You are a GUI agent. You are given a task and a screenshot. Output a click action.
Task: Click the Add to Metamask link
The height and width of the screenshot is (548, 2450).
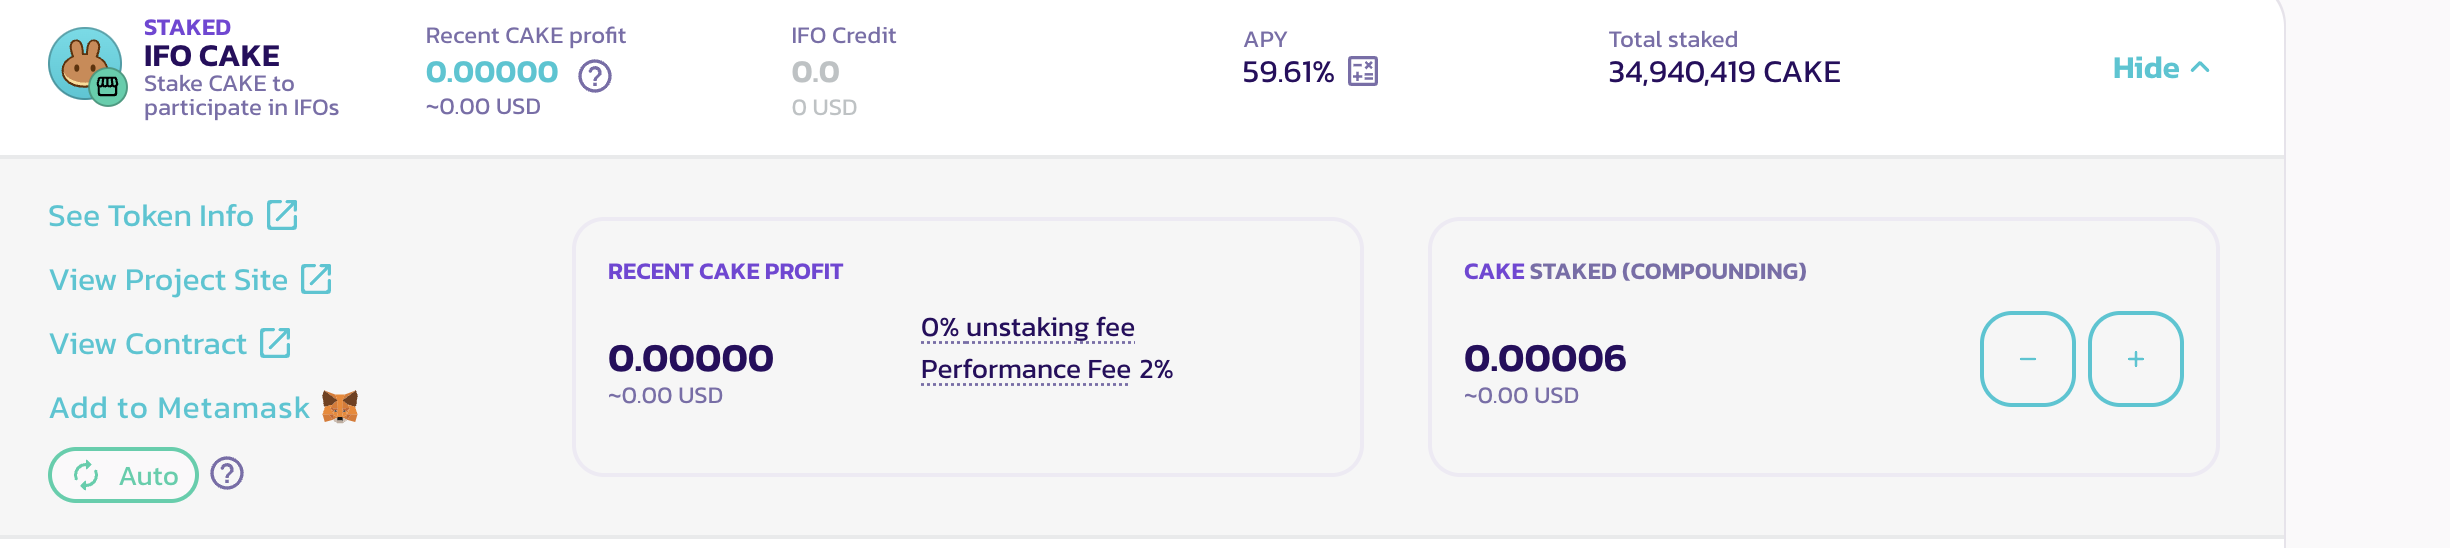[180, 407]
